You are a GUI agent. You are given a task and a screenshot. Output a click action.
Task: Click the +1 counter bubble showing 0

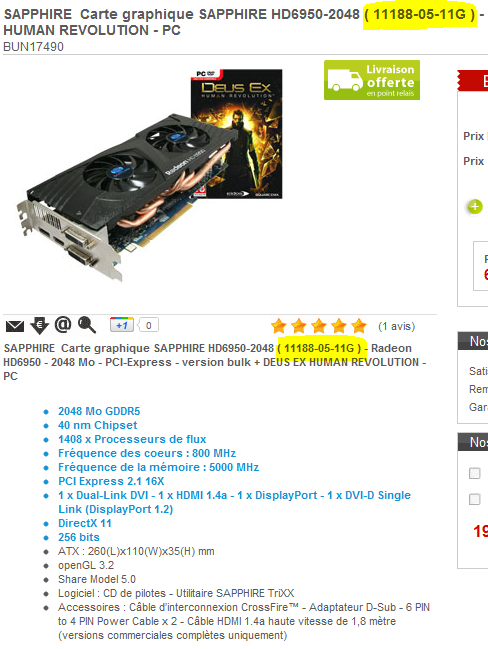click(148, 325)
